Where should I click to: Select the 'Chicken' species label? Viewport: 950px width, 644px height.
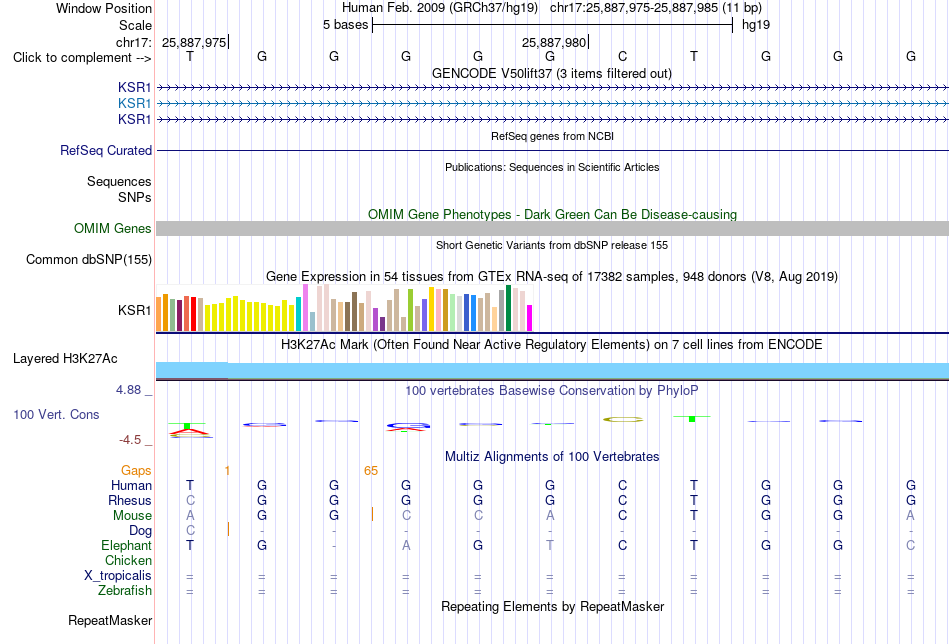(128, 560)
